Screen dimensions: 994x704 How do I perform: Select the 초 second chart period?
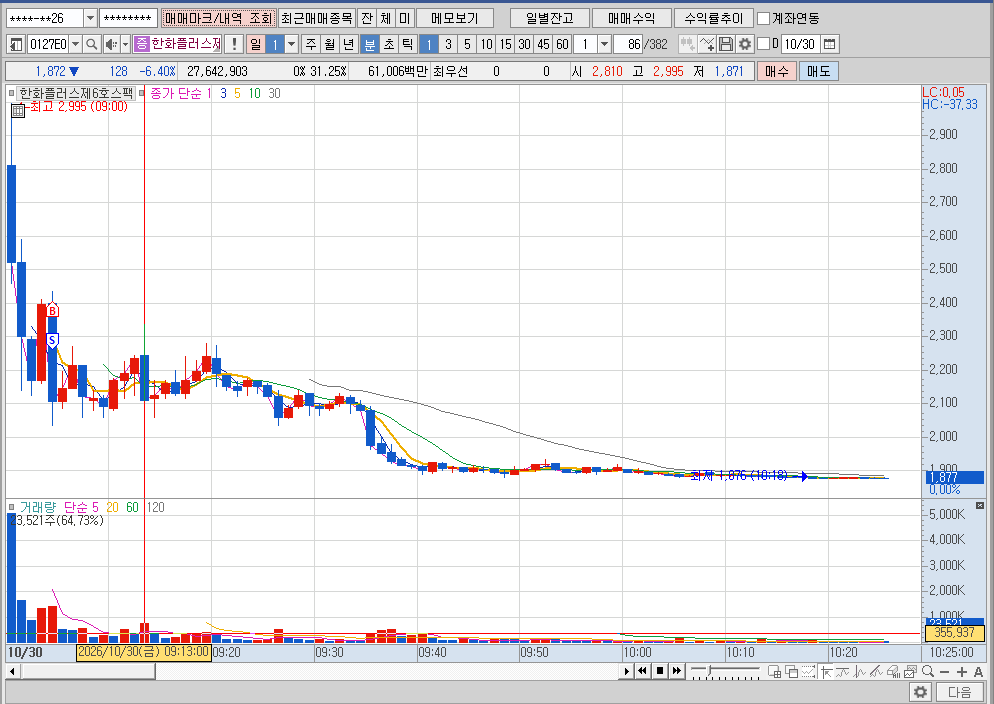[389, 44]
